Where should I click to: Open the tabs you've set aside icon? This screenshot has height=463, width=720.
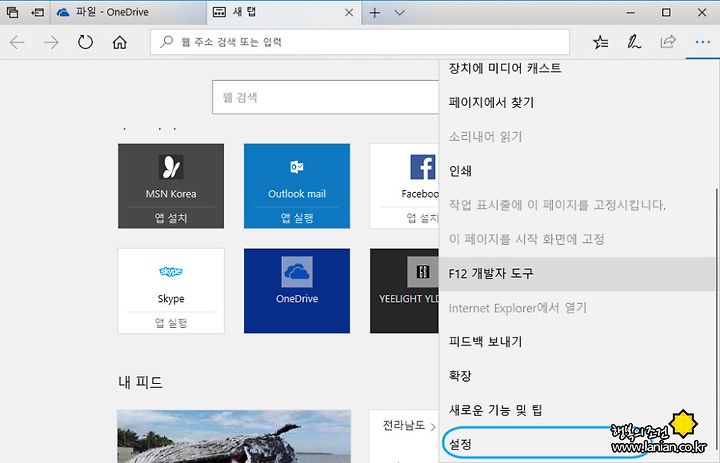pyautogui.click(x=12, y=12)
